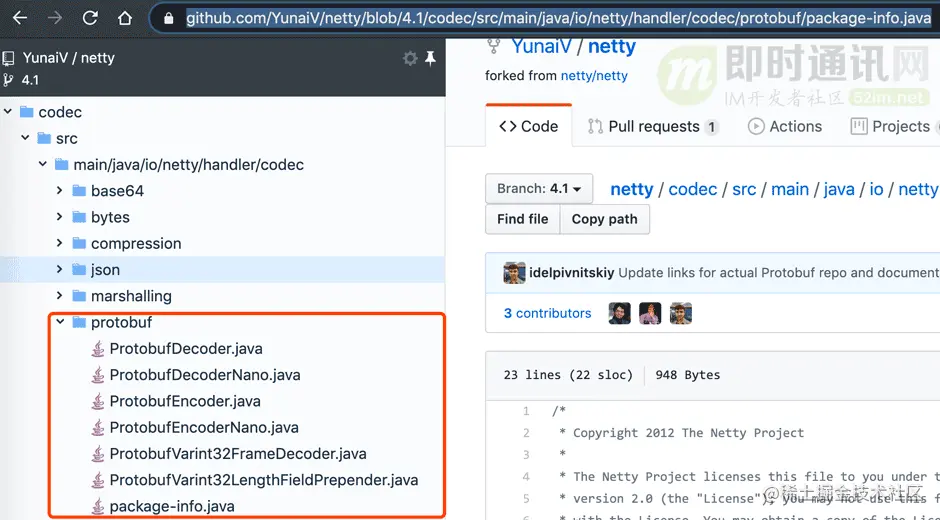Open the Branch: 4.1 dropdown
940x520 pixels.
pyautogui.click(x=539, y=188)
